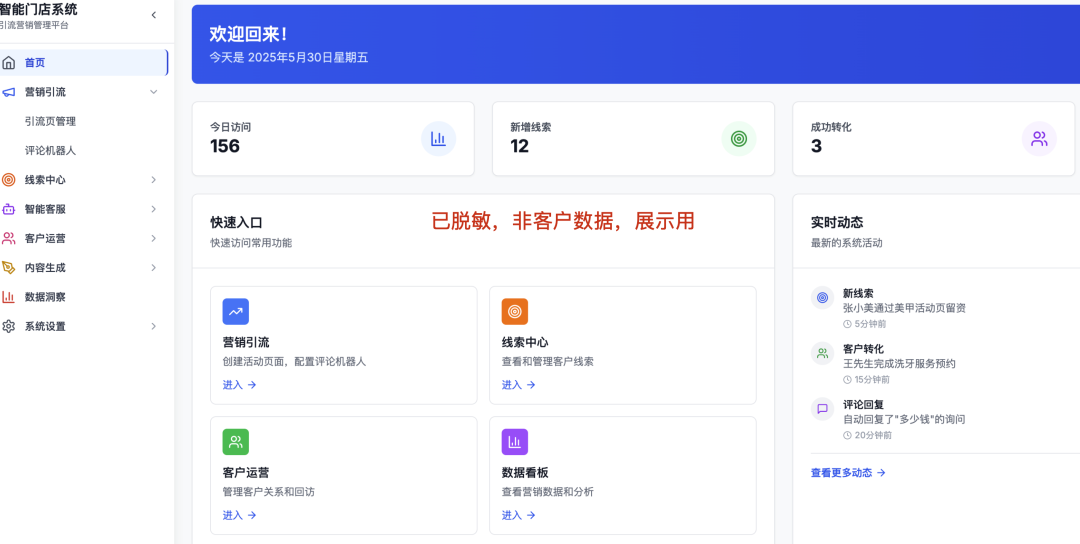Click the 新增线索 value 12
The height and width of the screenshot is (544, 1080).
click(519, 146)
